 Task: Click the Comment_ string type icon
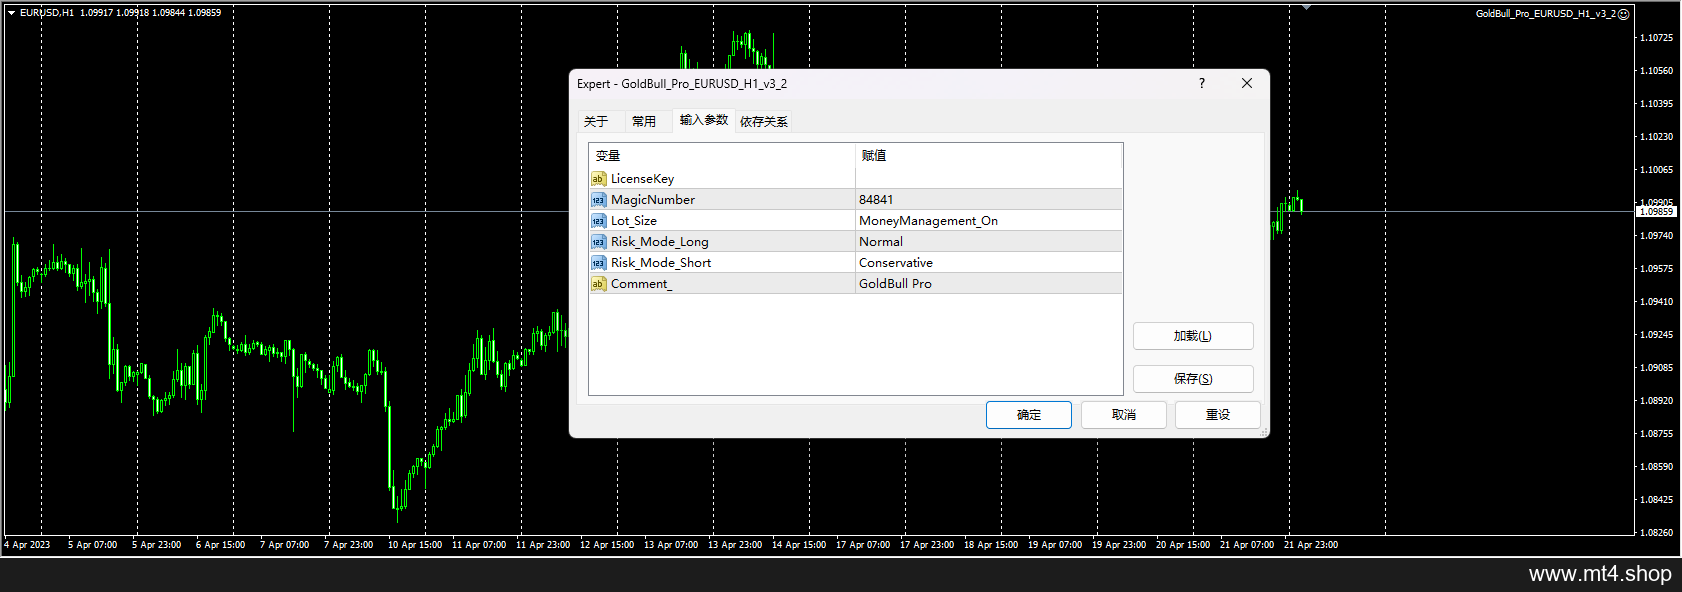pos(598,284)
